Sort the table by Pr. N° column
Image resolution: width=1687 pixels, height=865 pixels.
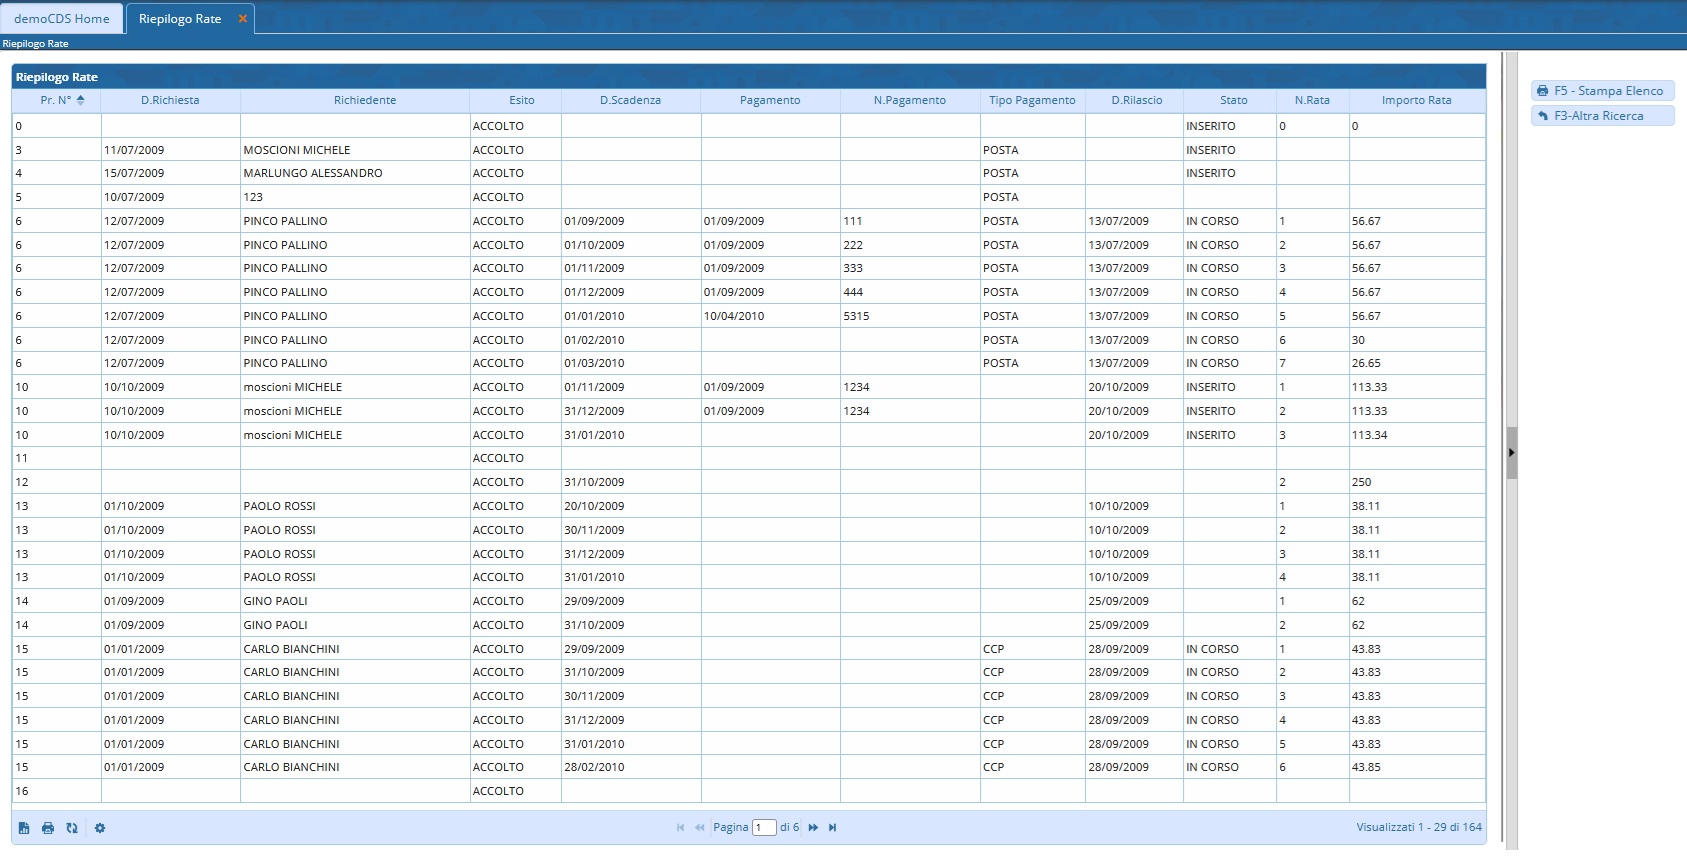57,100
